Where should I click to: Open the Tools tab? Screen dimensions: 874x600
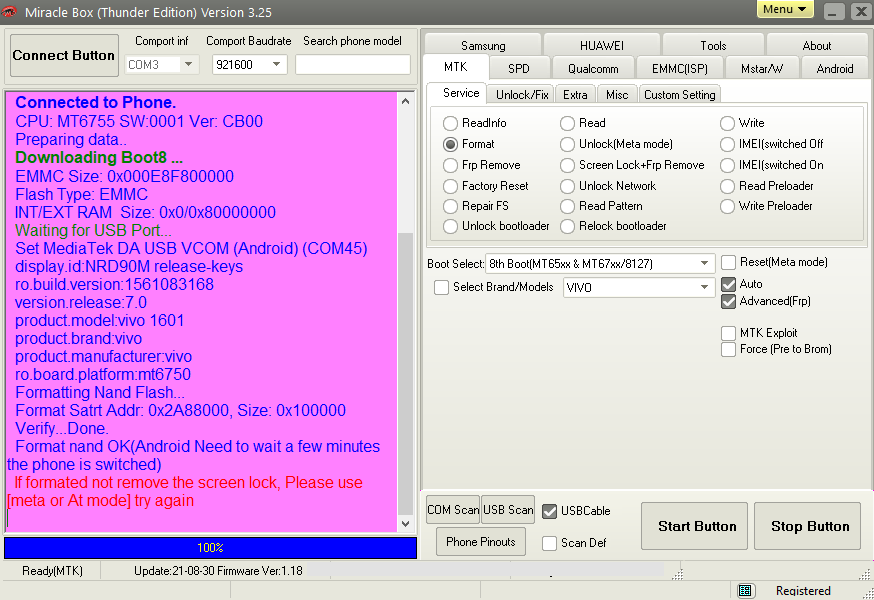click(713, 46)
